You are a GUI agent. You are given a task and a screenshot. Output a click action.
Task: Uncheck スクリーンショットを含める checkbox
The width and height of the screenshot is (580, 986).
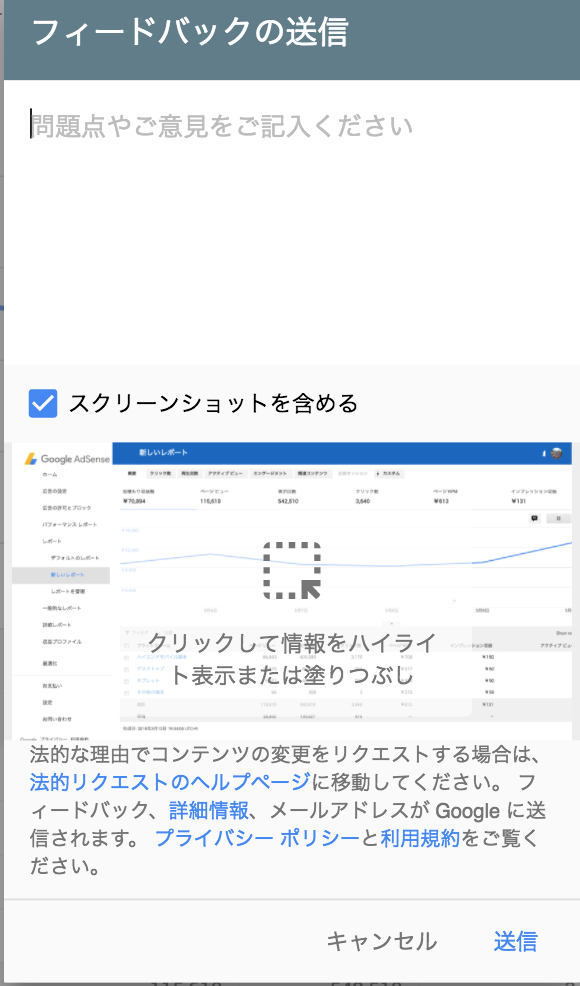pyautogui.click(x=43, y=403)
